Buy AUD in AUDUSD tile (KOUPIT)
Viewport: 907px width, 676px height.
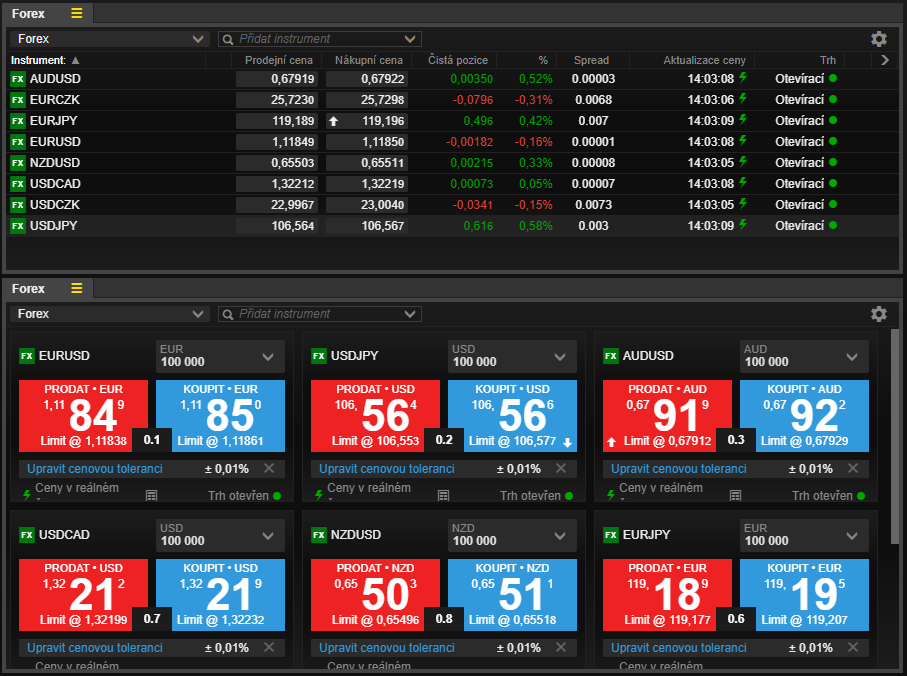pos(805,416)
